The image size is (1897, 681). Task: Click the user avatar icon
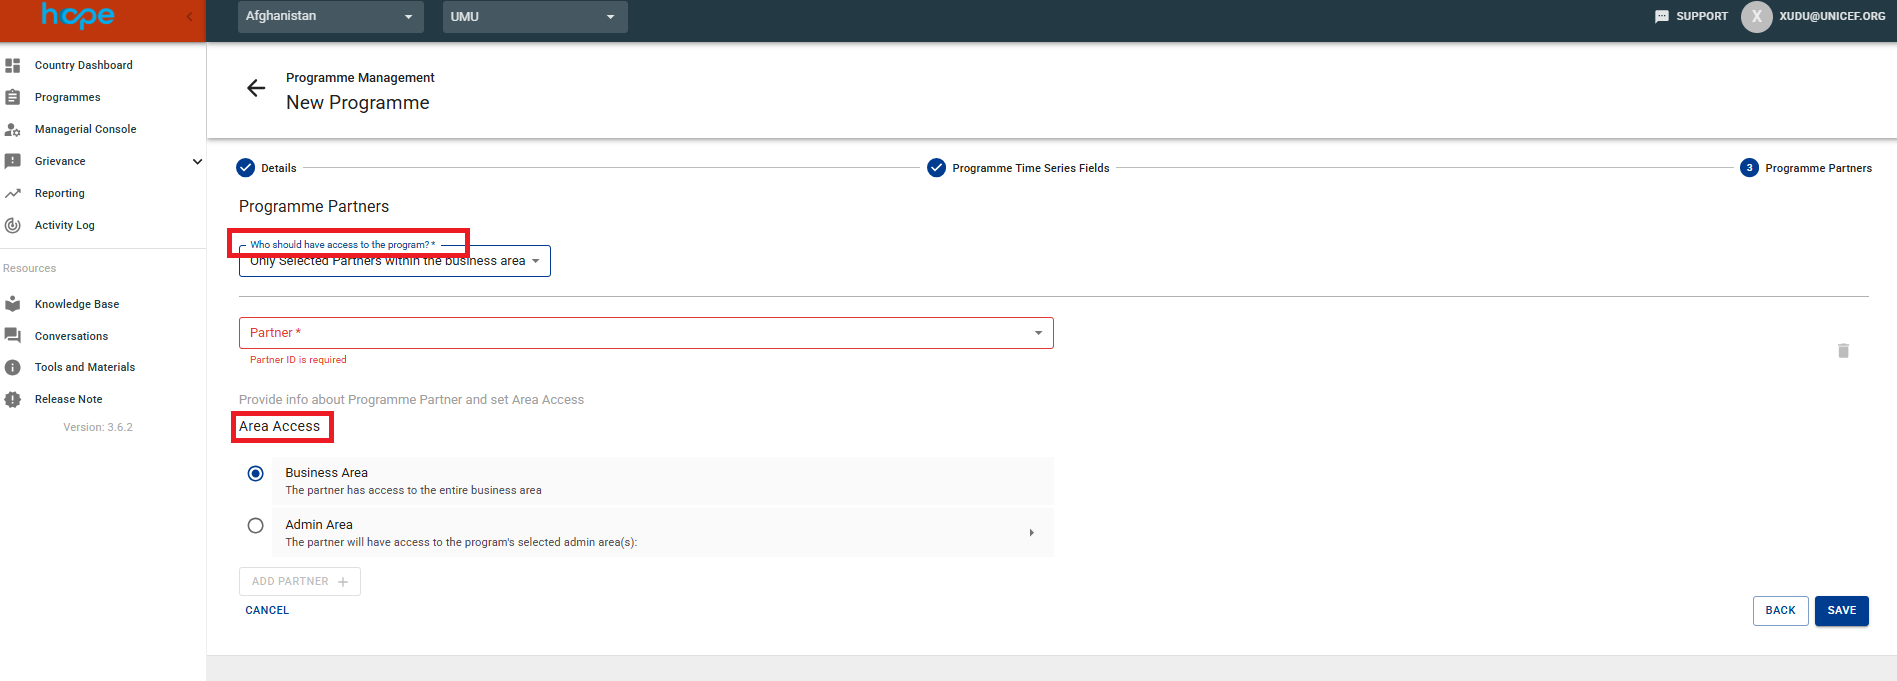1756,17
